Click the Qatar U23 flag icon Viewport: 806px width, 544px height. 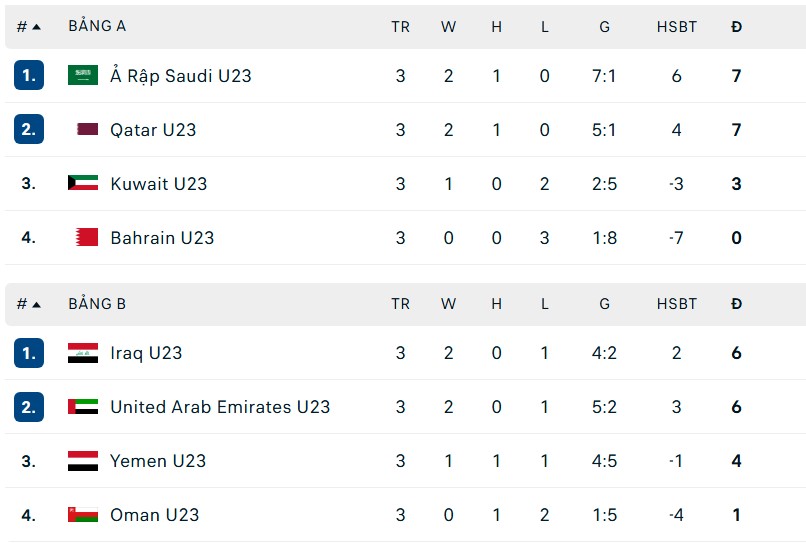coord(87,129)
